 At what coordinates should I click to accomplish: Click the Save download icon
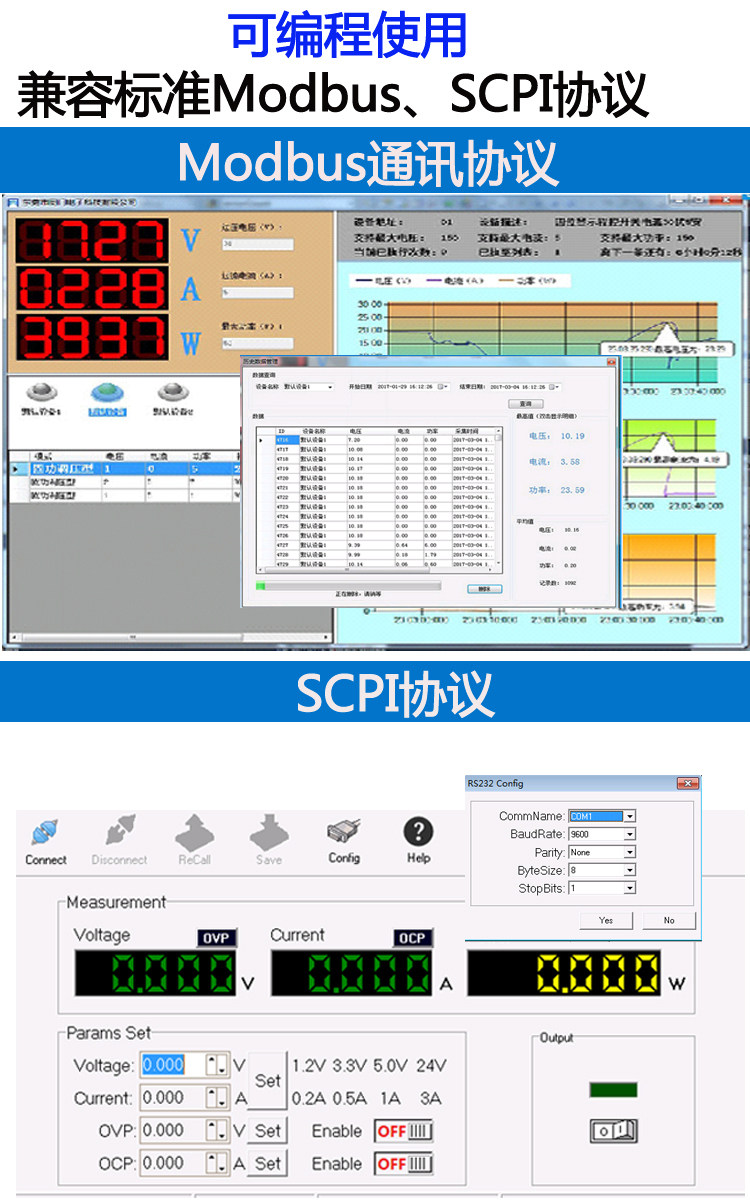268,831
